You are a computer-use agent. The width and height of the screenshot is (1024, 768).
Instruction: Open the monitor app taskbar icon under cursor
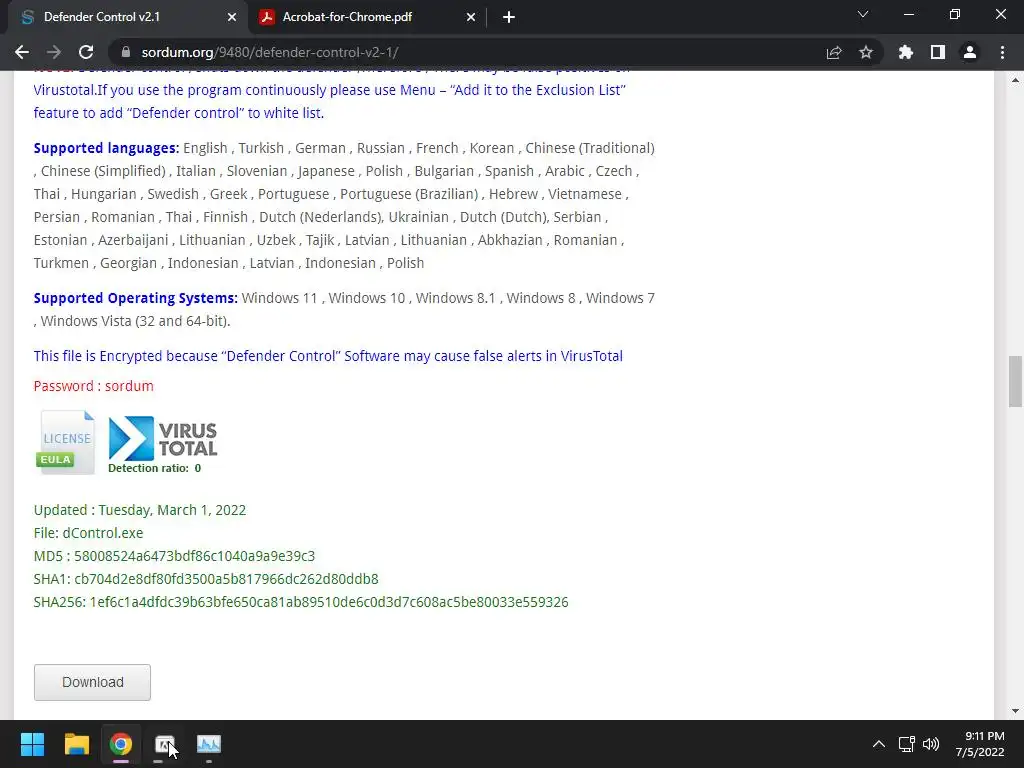pos(165,744)
